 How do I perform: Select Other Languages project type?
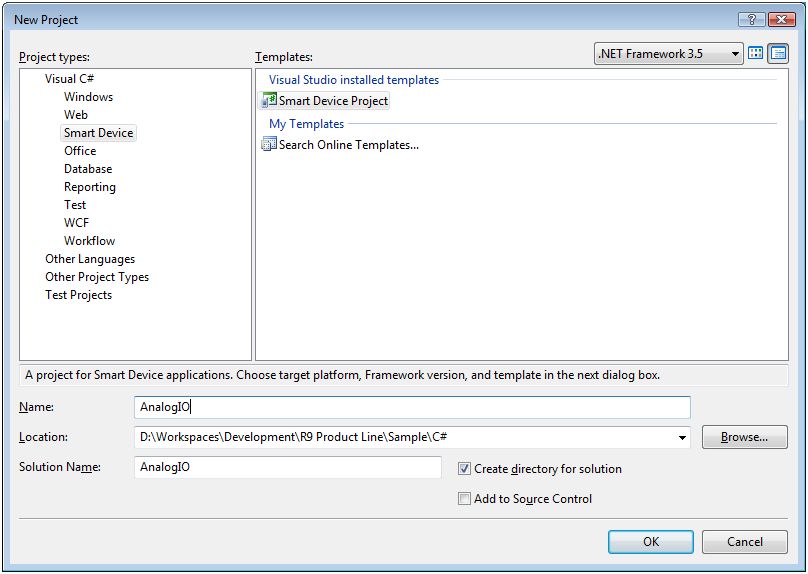point(90,259)
